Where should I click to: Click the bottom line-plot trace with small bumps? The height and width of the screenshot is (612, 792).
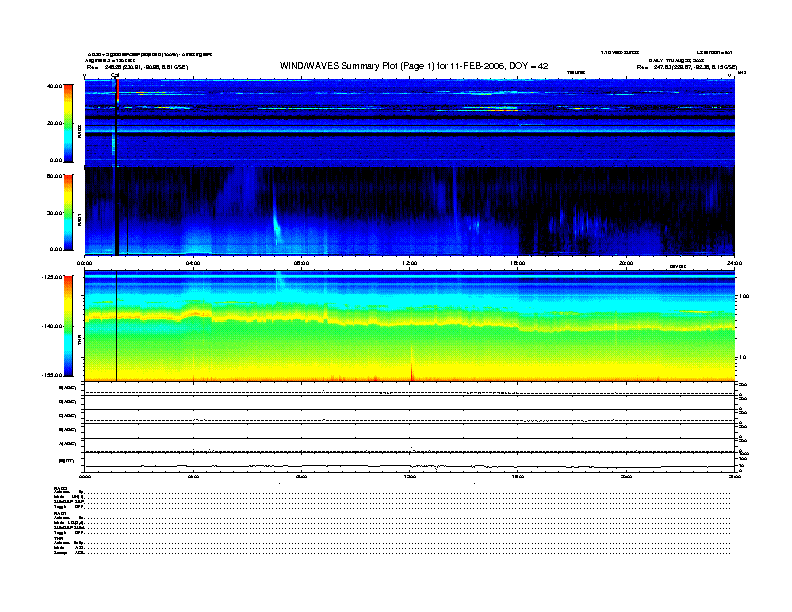click(x=409, y=466)
